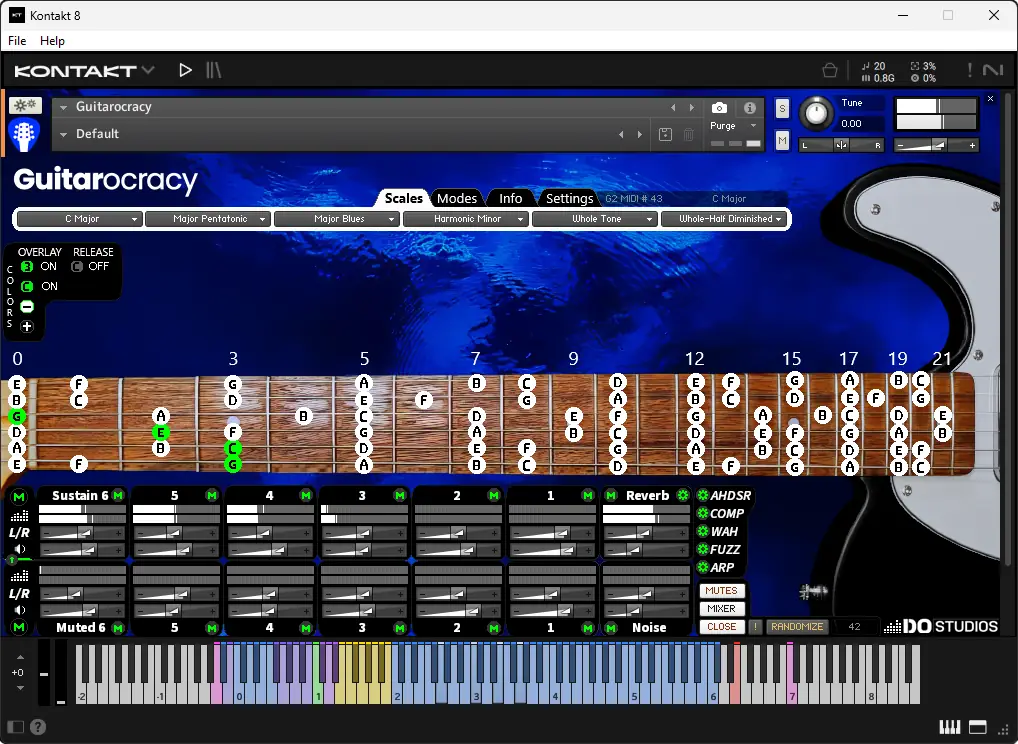This screenshot has height=744, width=1018.
Task: Click the FUZZ effect gear icon
Action: pos(702,549)
